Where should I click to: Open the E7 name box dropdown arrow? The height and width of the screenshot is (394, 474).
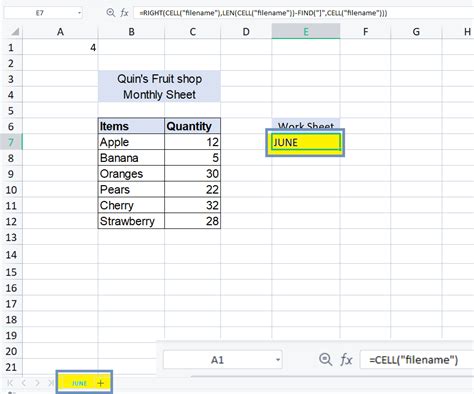coord(79,13)
